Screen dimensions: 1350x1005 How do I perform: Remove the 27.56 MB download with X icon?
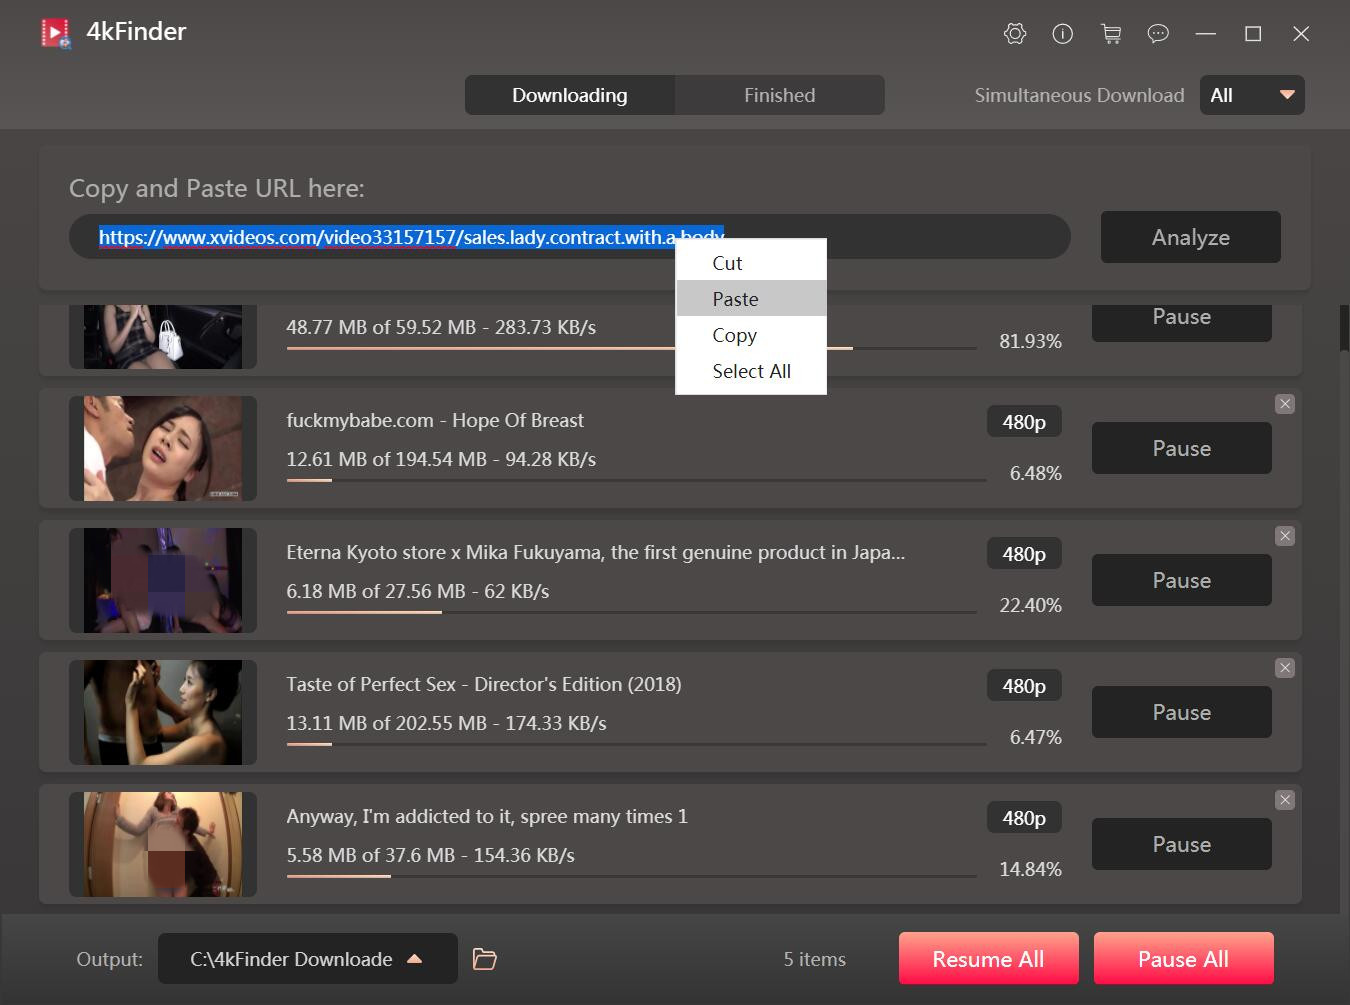1285,536
